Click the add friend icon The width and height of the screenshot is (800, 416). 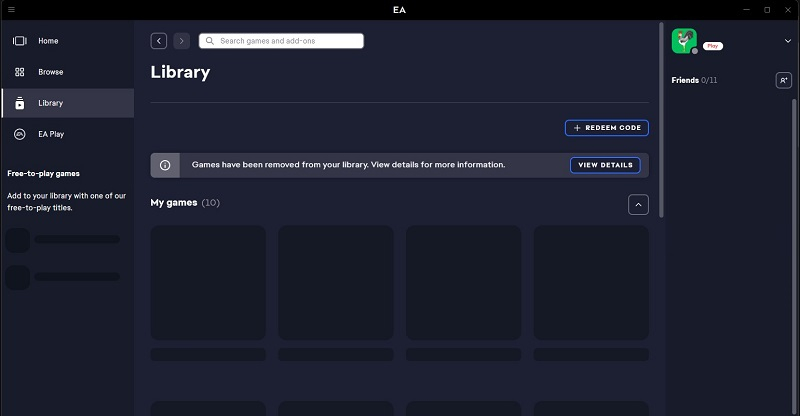pos(783,80)
